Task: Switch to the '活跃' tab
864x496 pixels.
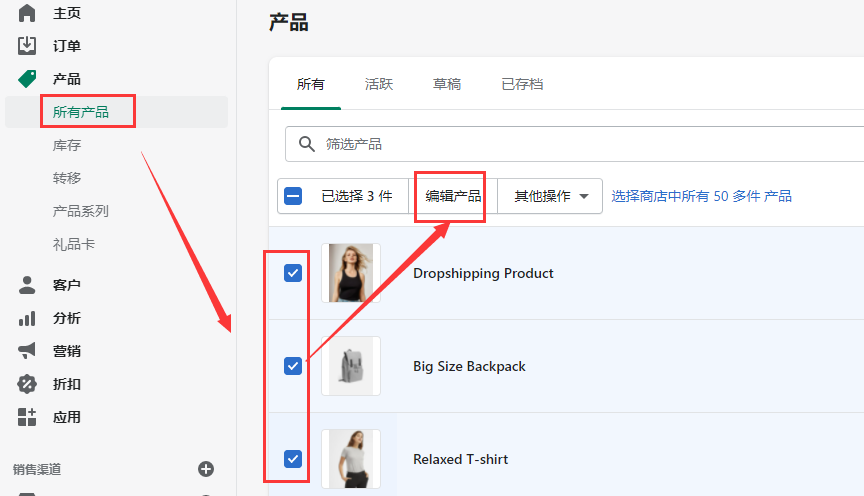Action: 379,84
